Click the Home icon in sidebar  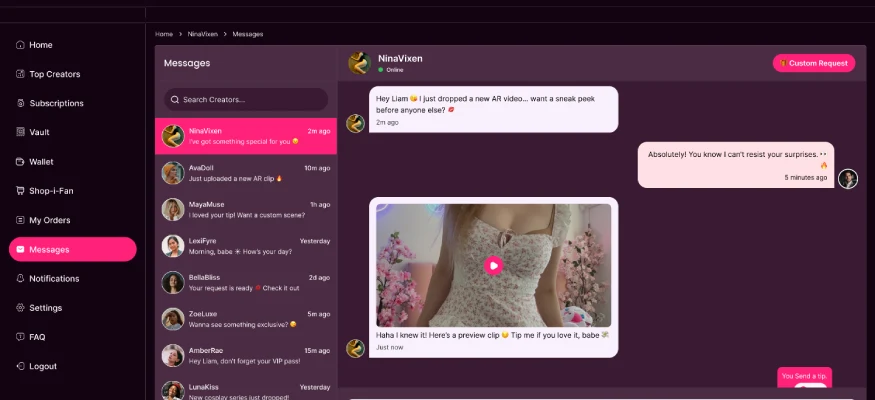point(20,45)
